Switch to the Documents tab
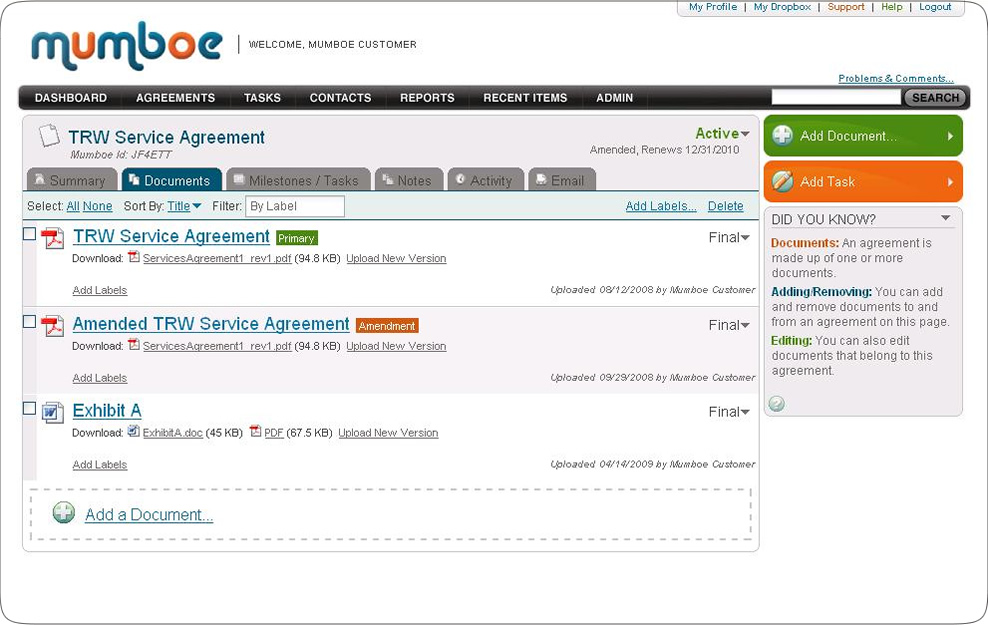Image resolution: width=988 pixels, height=625 pixels. [x=171, y=180]
